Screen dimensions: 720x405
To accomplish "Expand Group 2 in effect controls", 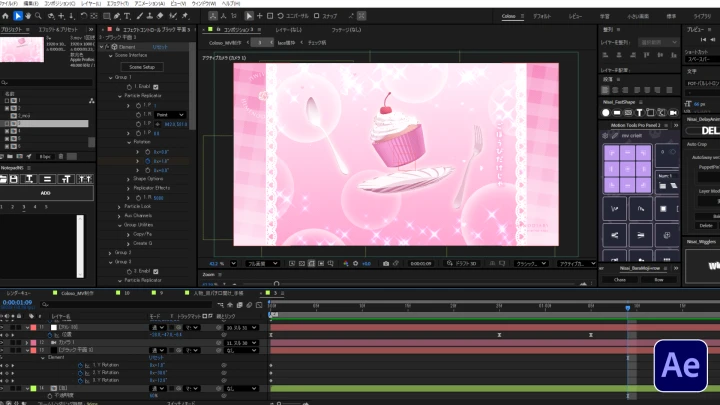I will pyautogui.click(x=110, y=253).
